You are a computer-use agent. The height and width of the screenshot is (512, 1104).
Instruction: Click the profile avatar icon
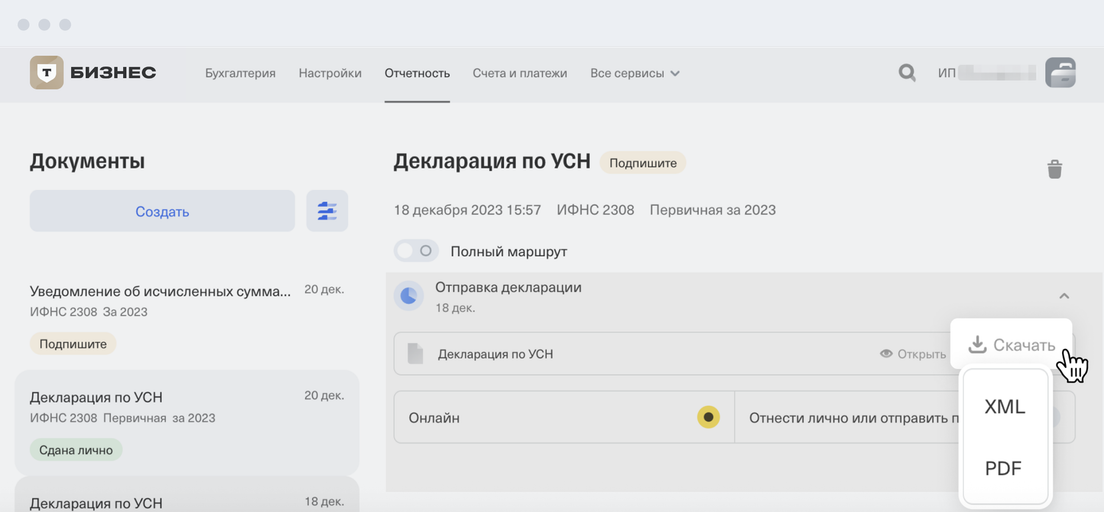pyautogui.click(x=1060, y=73)
